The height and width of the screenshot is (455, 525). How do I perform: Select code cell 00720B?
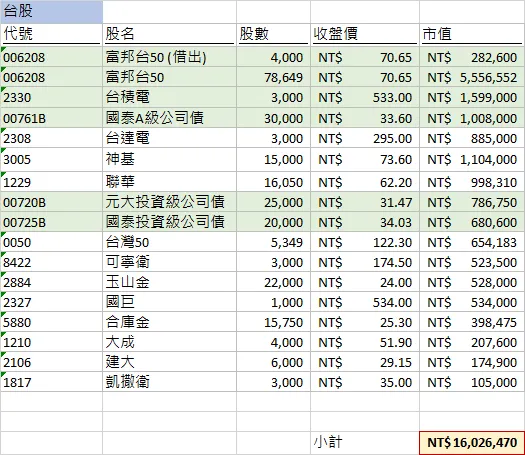pyautogui.click(x=52, y=202)
